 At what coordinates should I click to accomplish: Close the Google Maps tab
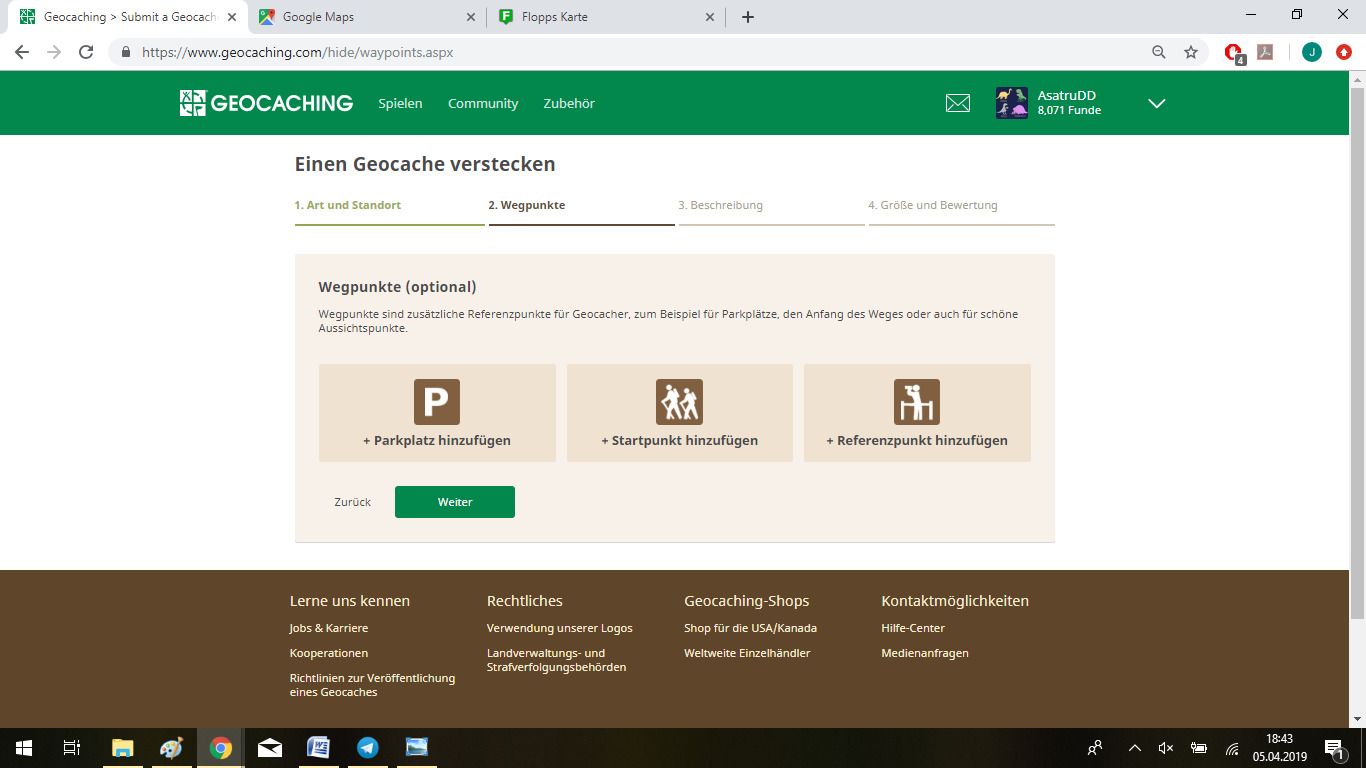[471, 17]
